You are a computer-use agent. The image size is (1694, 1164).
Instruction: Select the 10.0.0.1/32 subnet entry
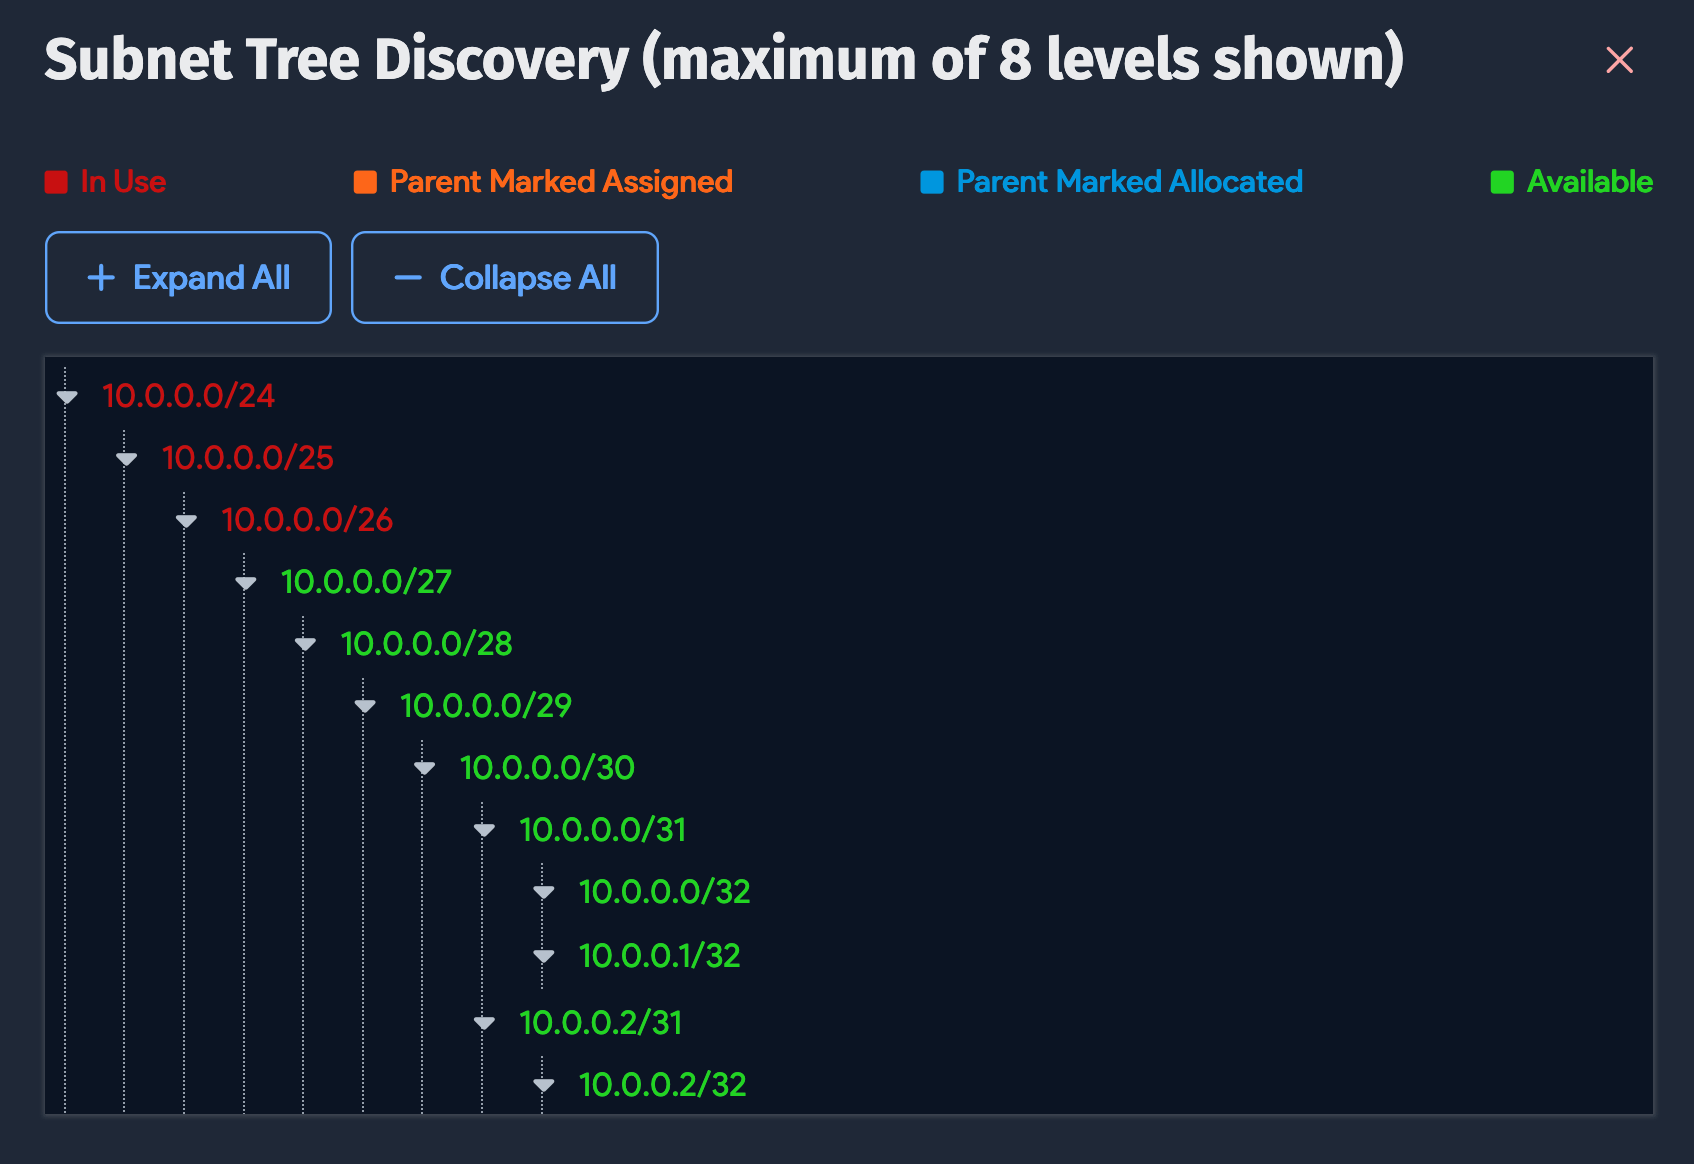659,955
